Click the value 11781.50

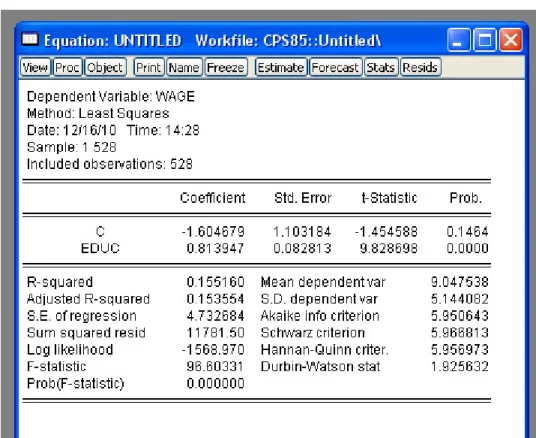point(215,333)
